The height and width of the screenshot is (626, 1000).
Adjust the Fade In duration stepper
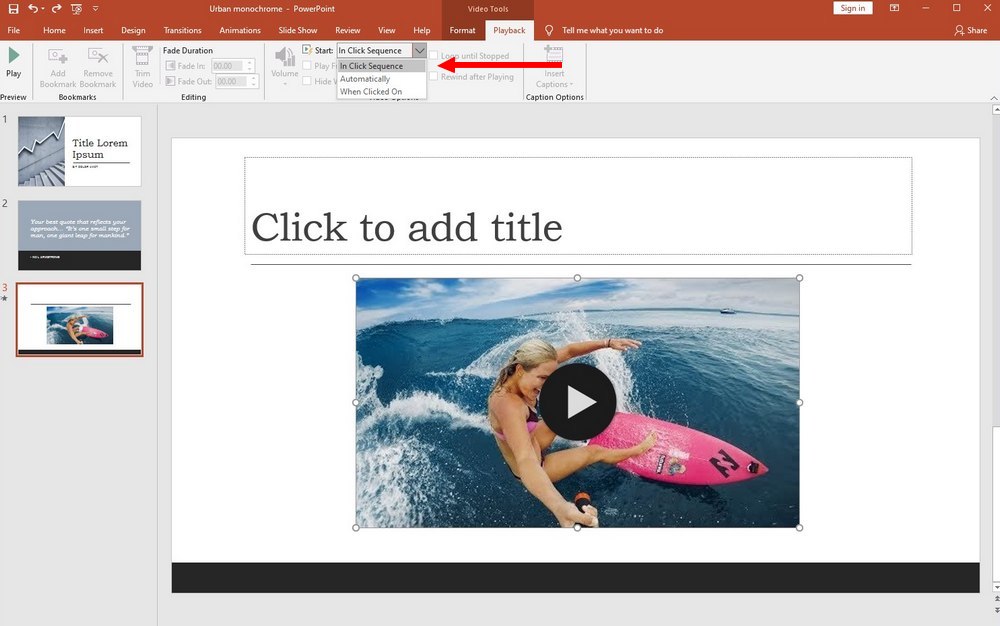(249, 66)
